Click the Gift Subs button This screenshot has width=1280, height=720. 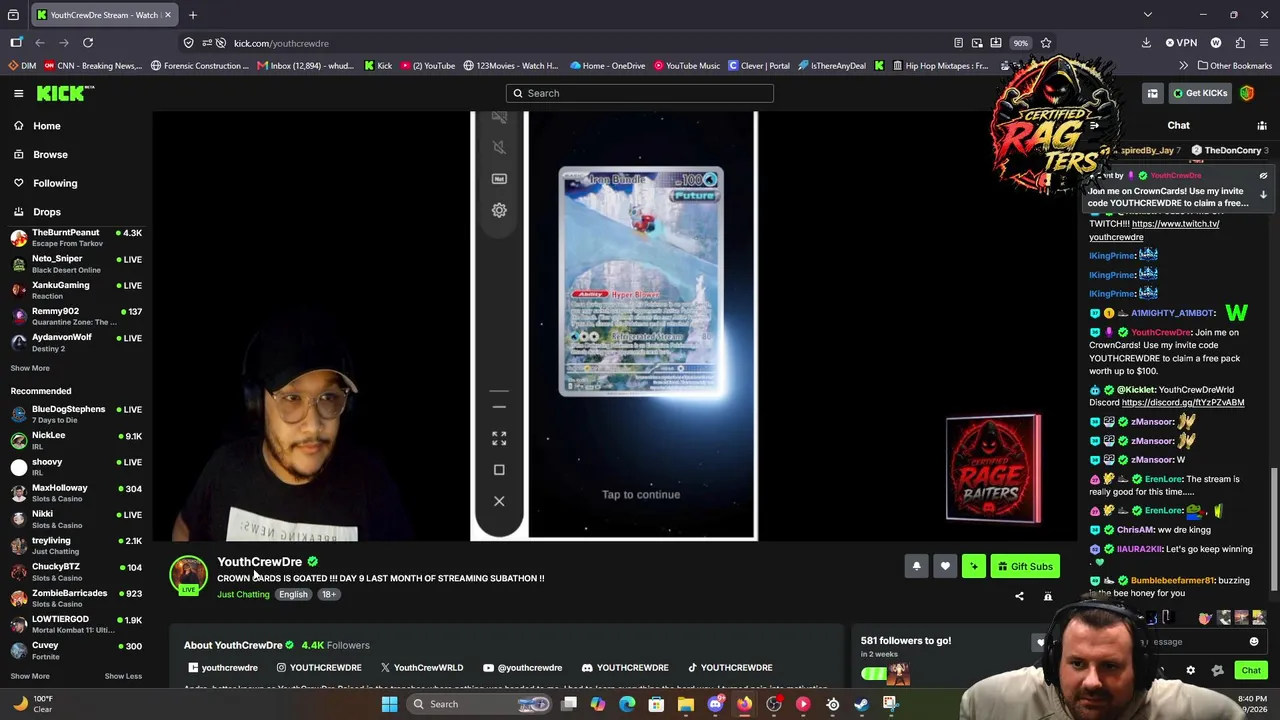[x=1025, y=567]
